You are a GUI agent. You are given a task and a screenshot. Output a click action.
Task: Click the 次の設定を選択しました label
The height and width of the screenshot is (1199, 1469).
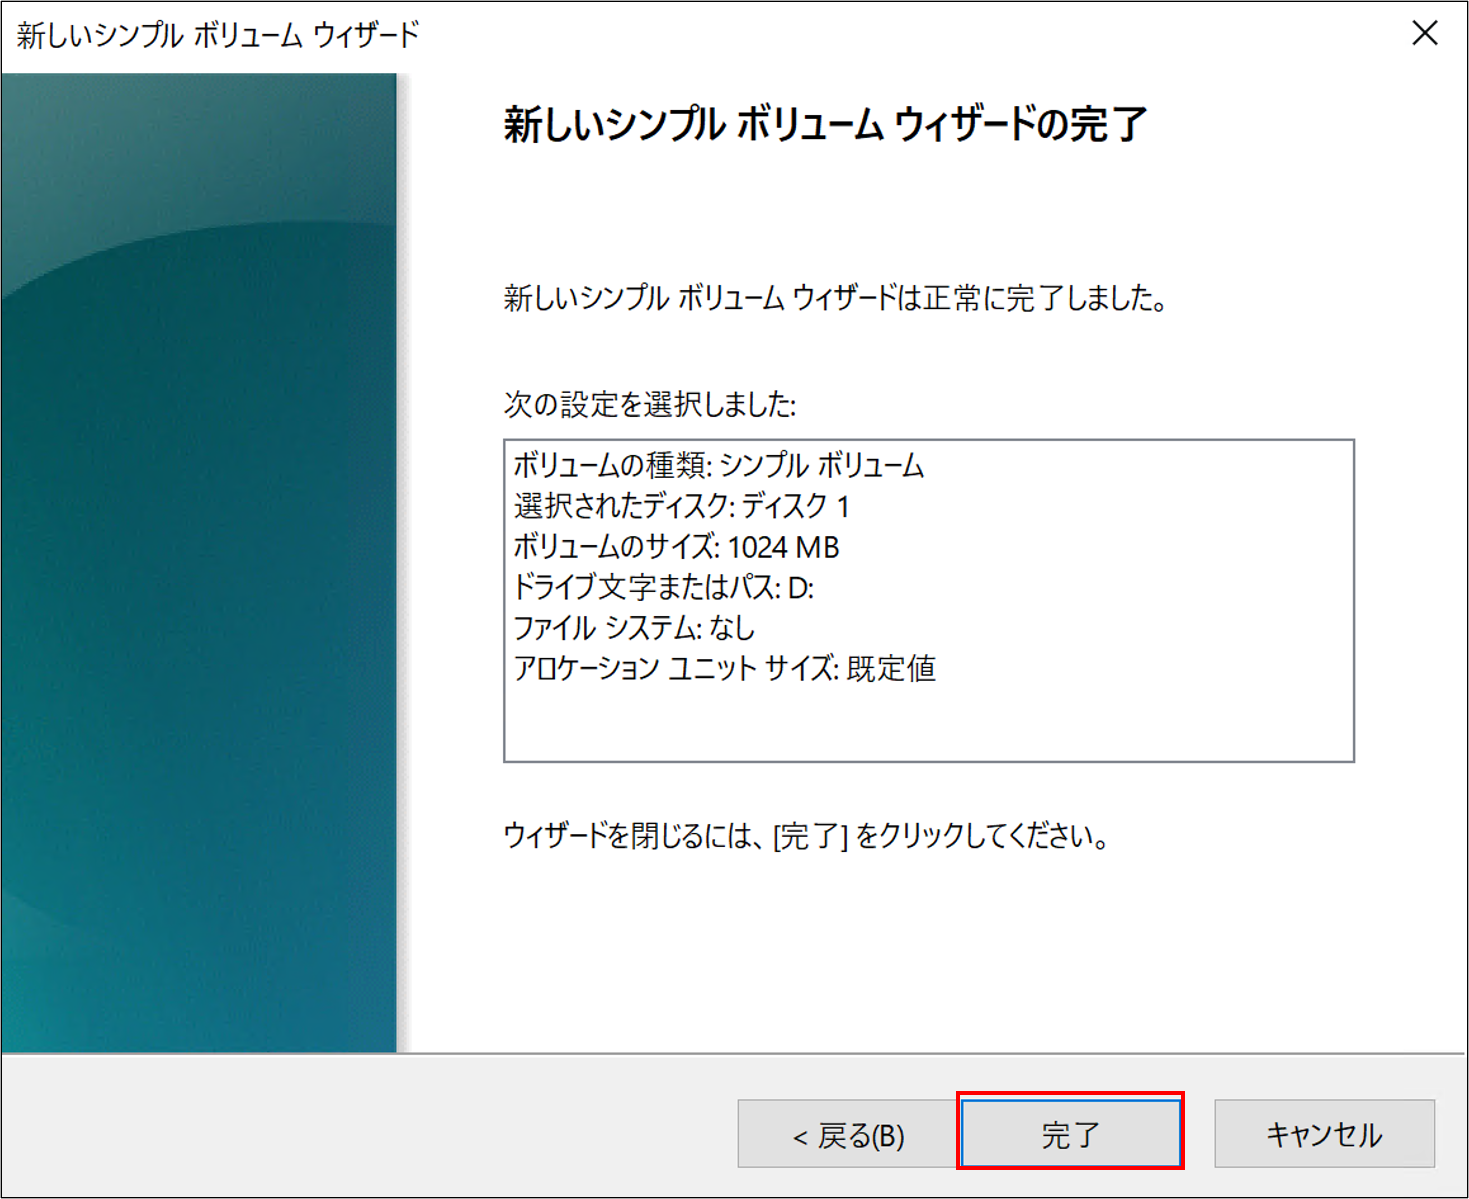pos(650,404)
